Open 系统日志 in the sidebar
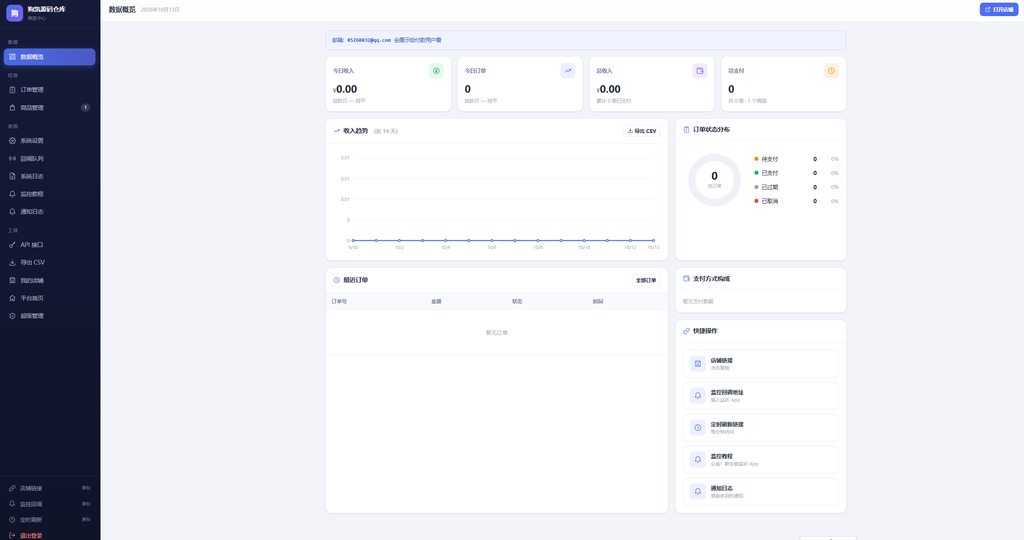 [50, 176]
